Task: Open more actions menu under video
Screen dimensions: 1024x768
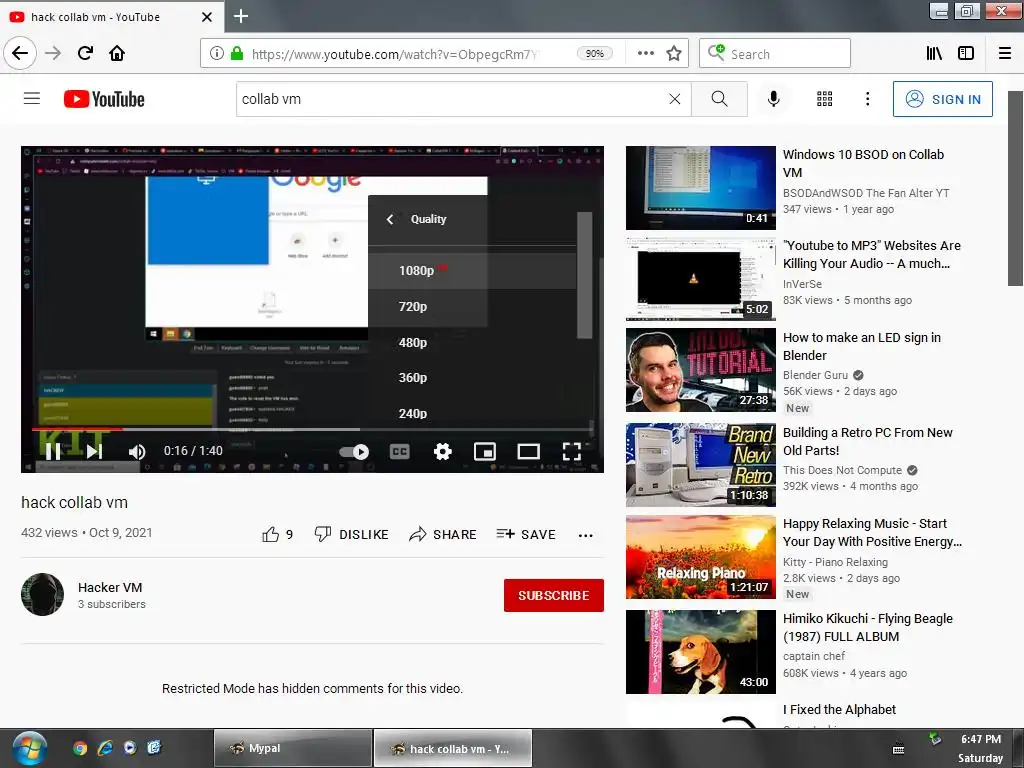Action: [586, 536]
